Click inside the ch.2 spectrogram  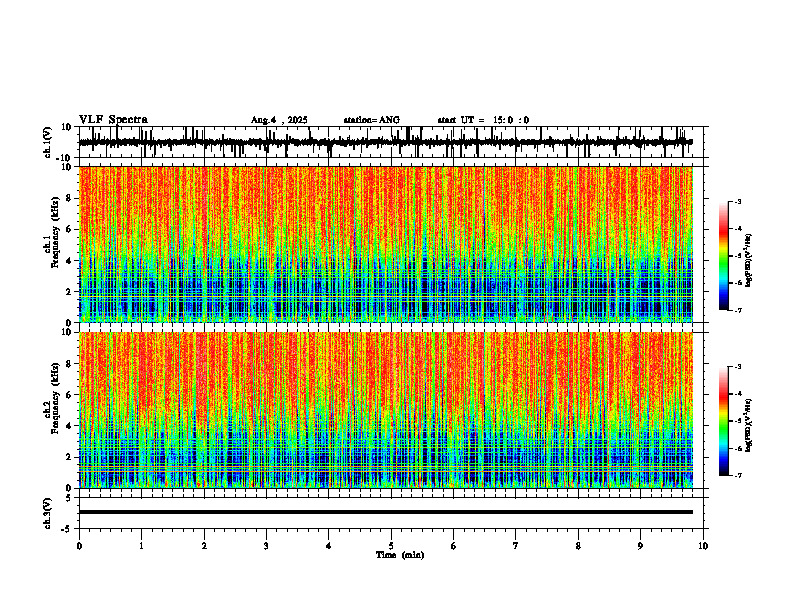pos(386,410)
